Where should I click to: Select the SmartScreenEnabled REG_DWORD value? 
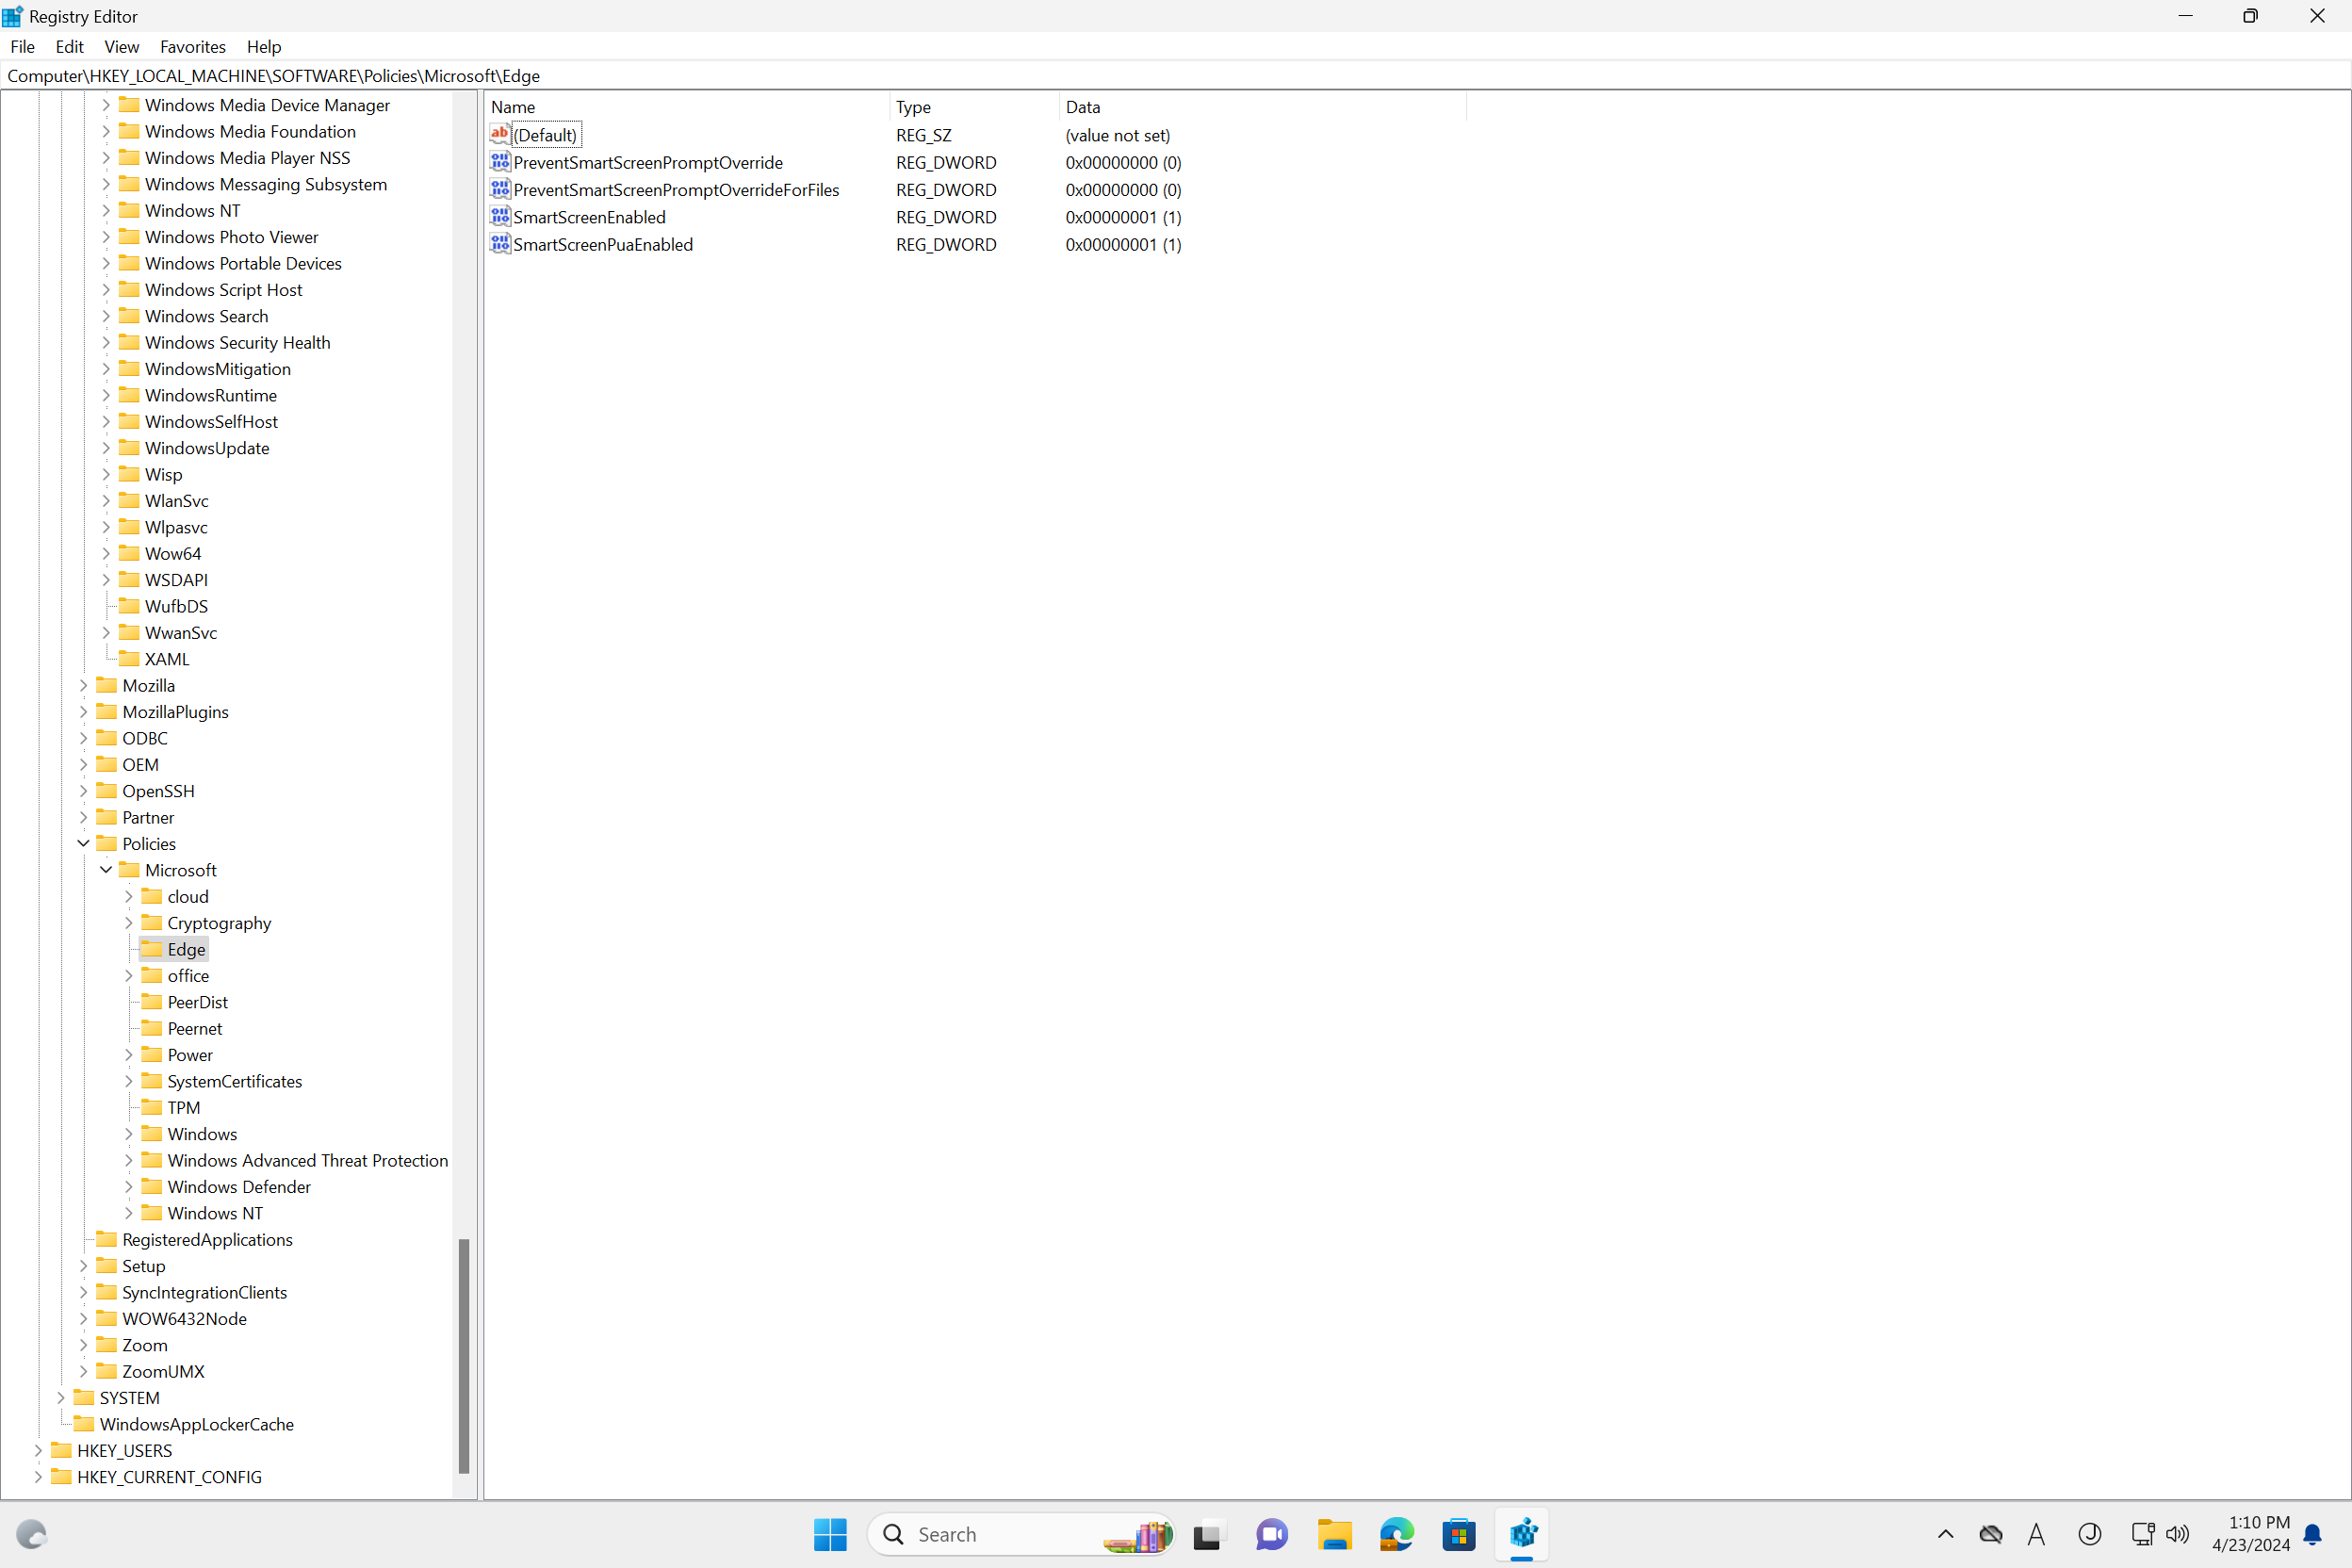(x=588, y=216)
